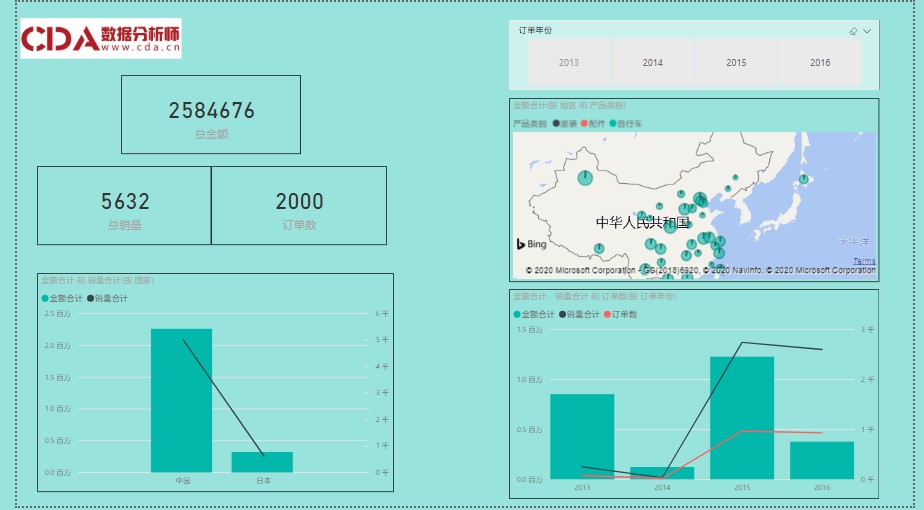
Task: Clear selections with the eraser icon
Action: coord(853,31)
